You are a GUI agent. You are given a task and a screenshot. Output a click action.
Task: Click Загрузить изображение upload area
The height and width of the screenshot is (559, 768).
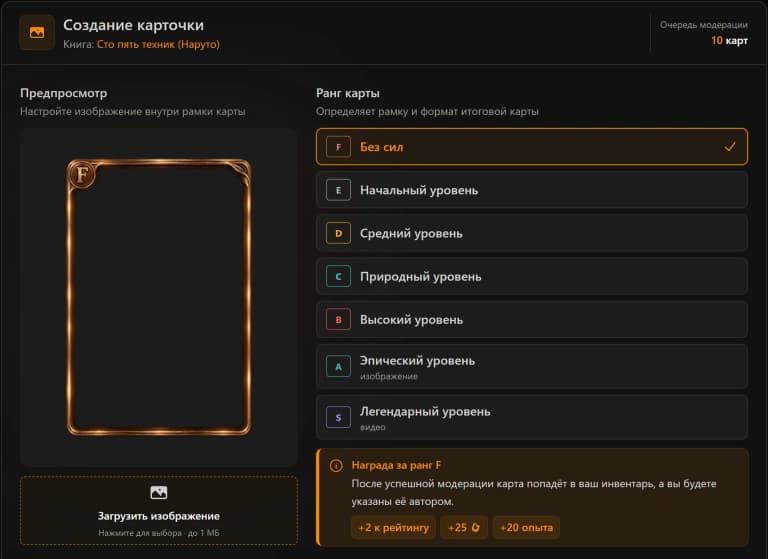tap(159, 510)
